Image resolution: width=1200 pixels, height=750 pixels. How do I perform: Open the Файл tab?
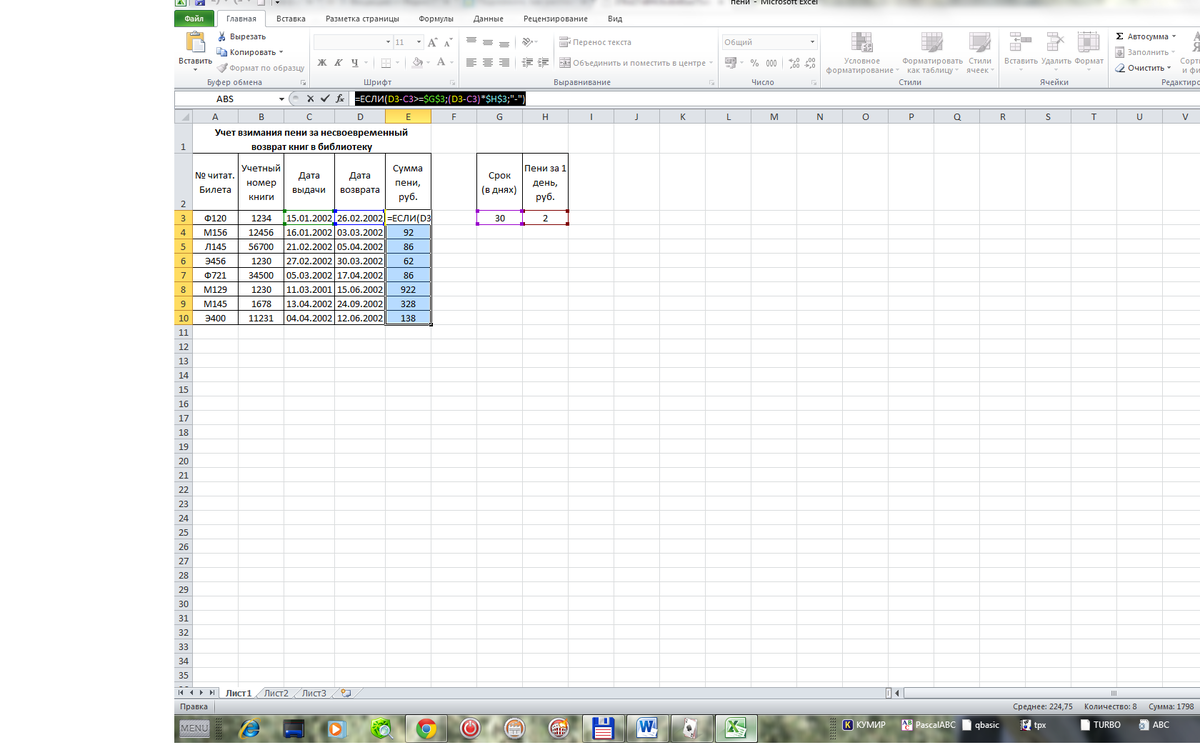click(x=194, y=18)
